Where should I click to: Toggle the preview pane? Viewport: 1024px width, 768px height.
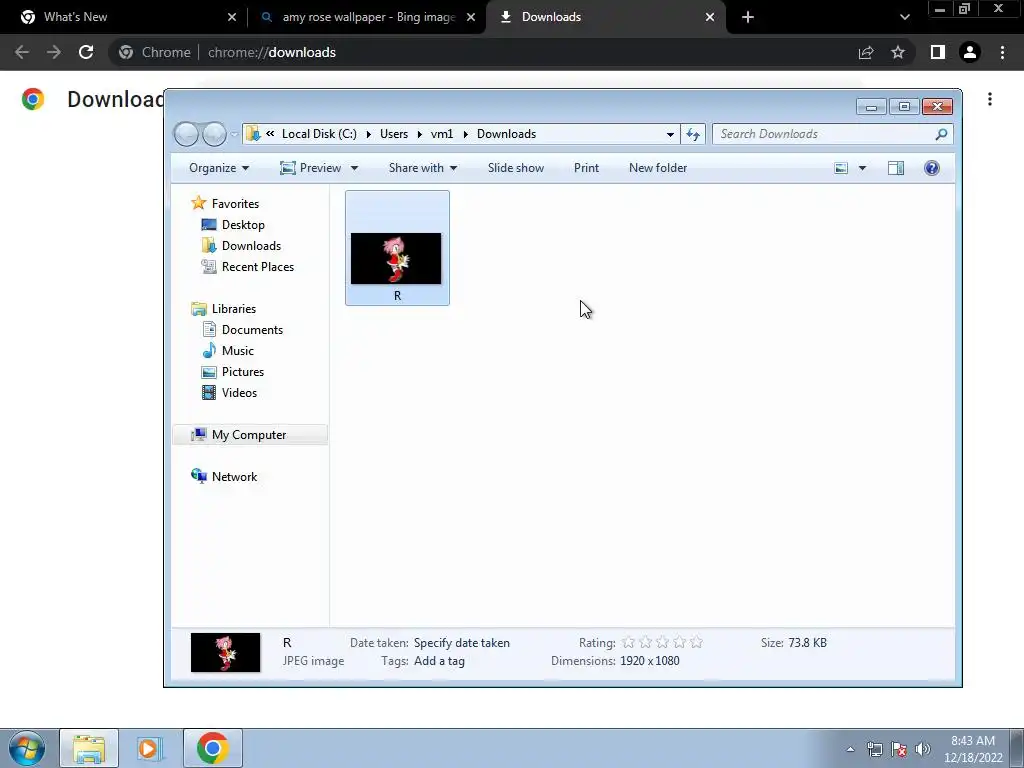click(x=896, y=168)
